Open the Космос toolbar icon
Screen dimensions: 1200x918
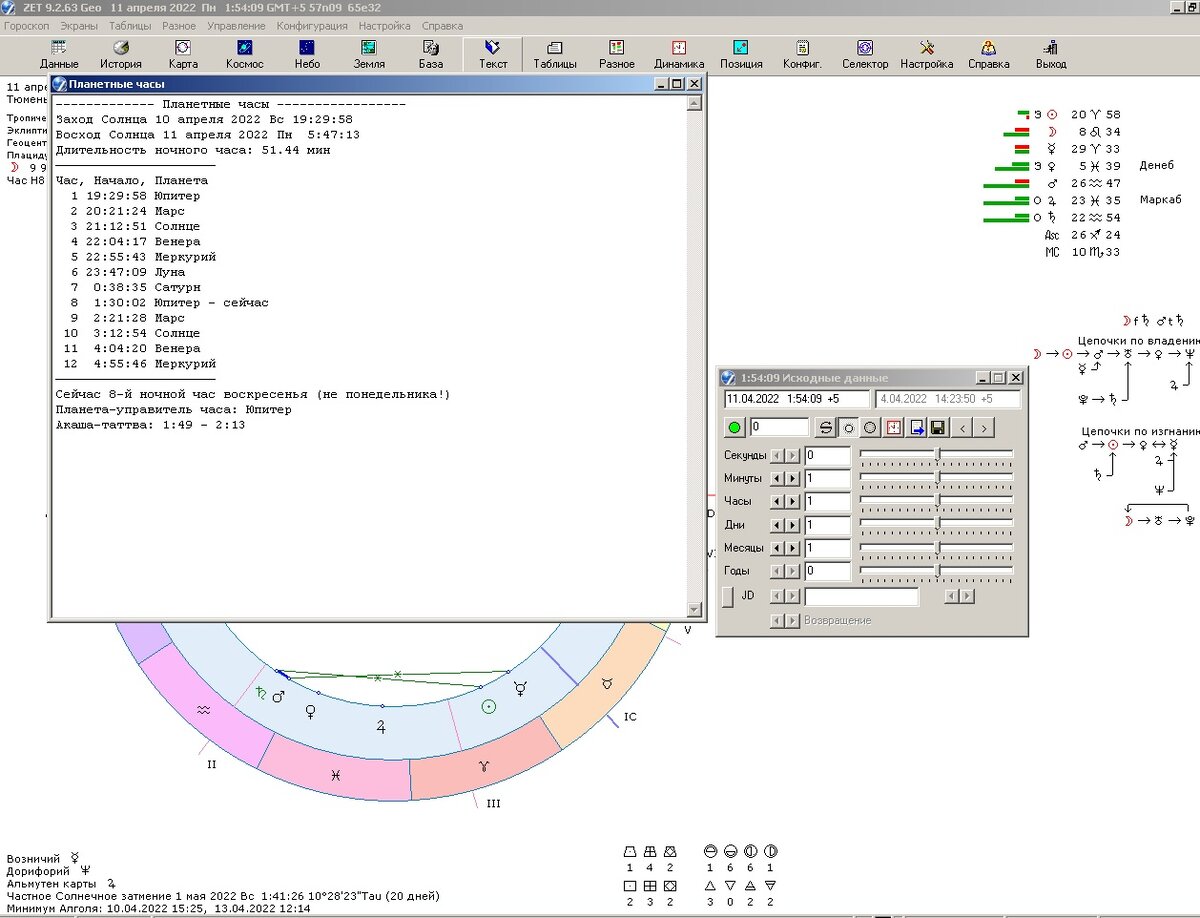coord(245,55)
